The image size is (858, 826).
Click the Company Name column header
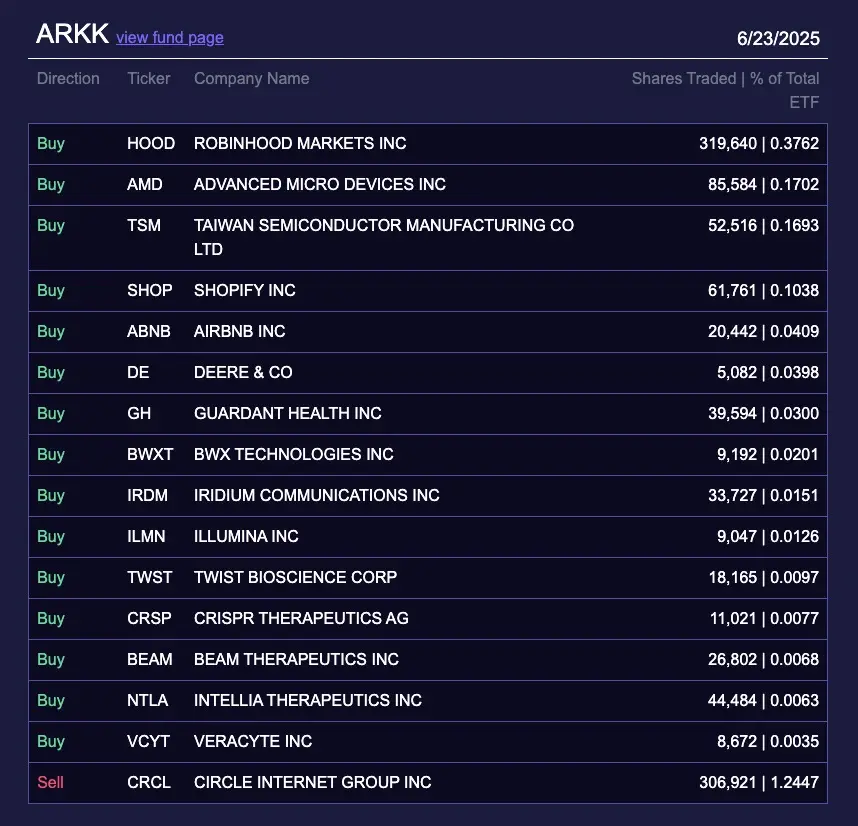251,78
